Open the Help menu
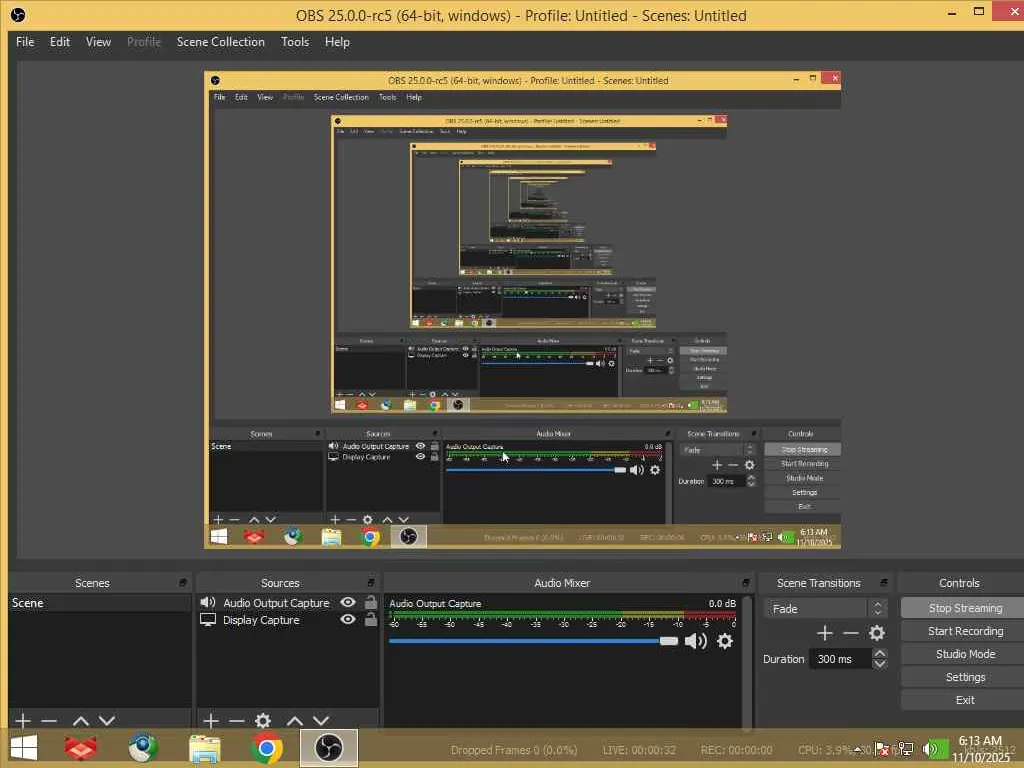Screen dimensions: 1024x768 [x=337, y=42]
